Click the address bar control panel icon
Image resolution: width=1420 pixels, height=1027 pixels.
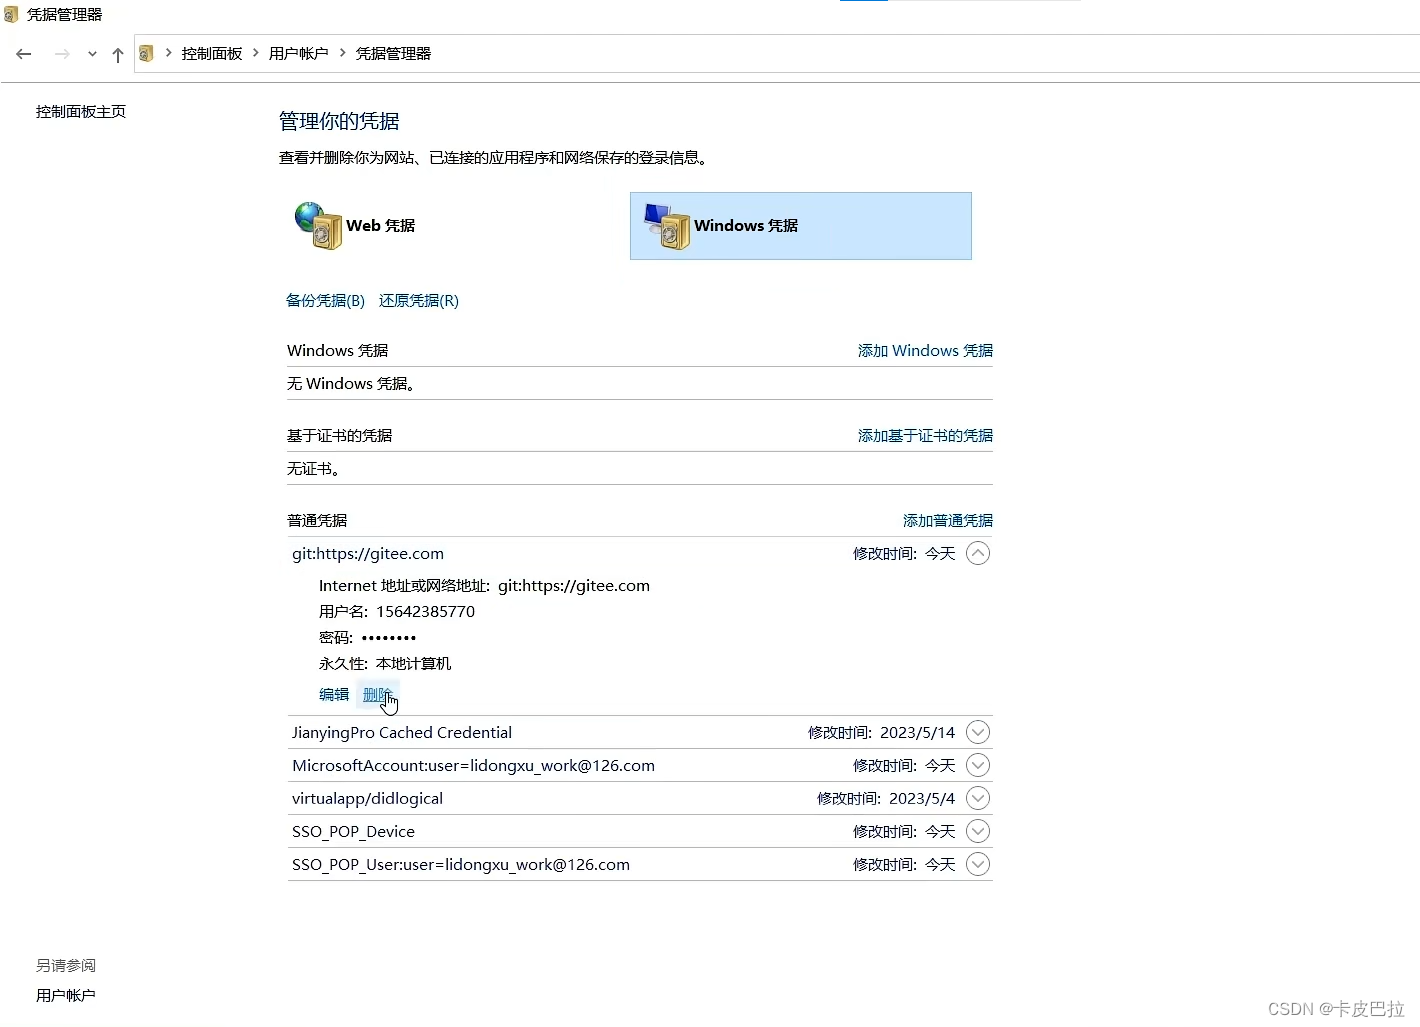click(146, 54)
